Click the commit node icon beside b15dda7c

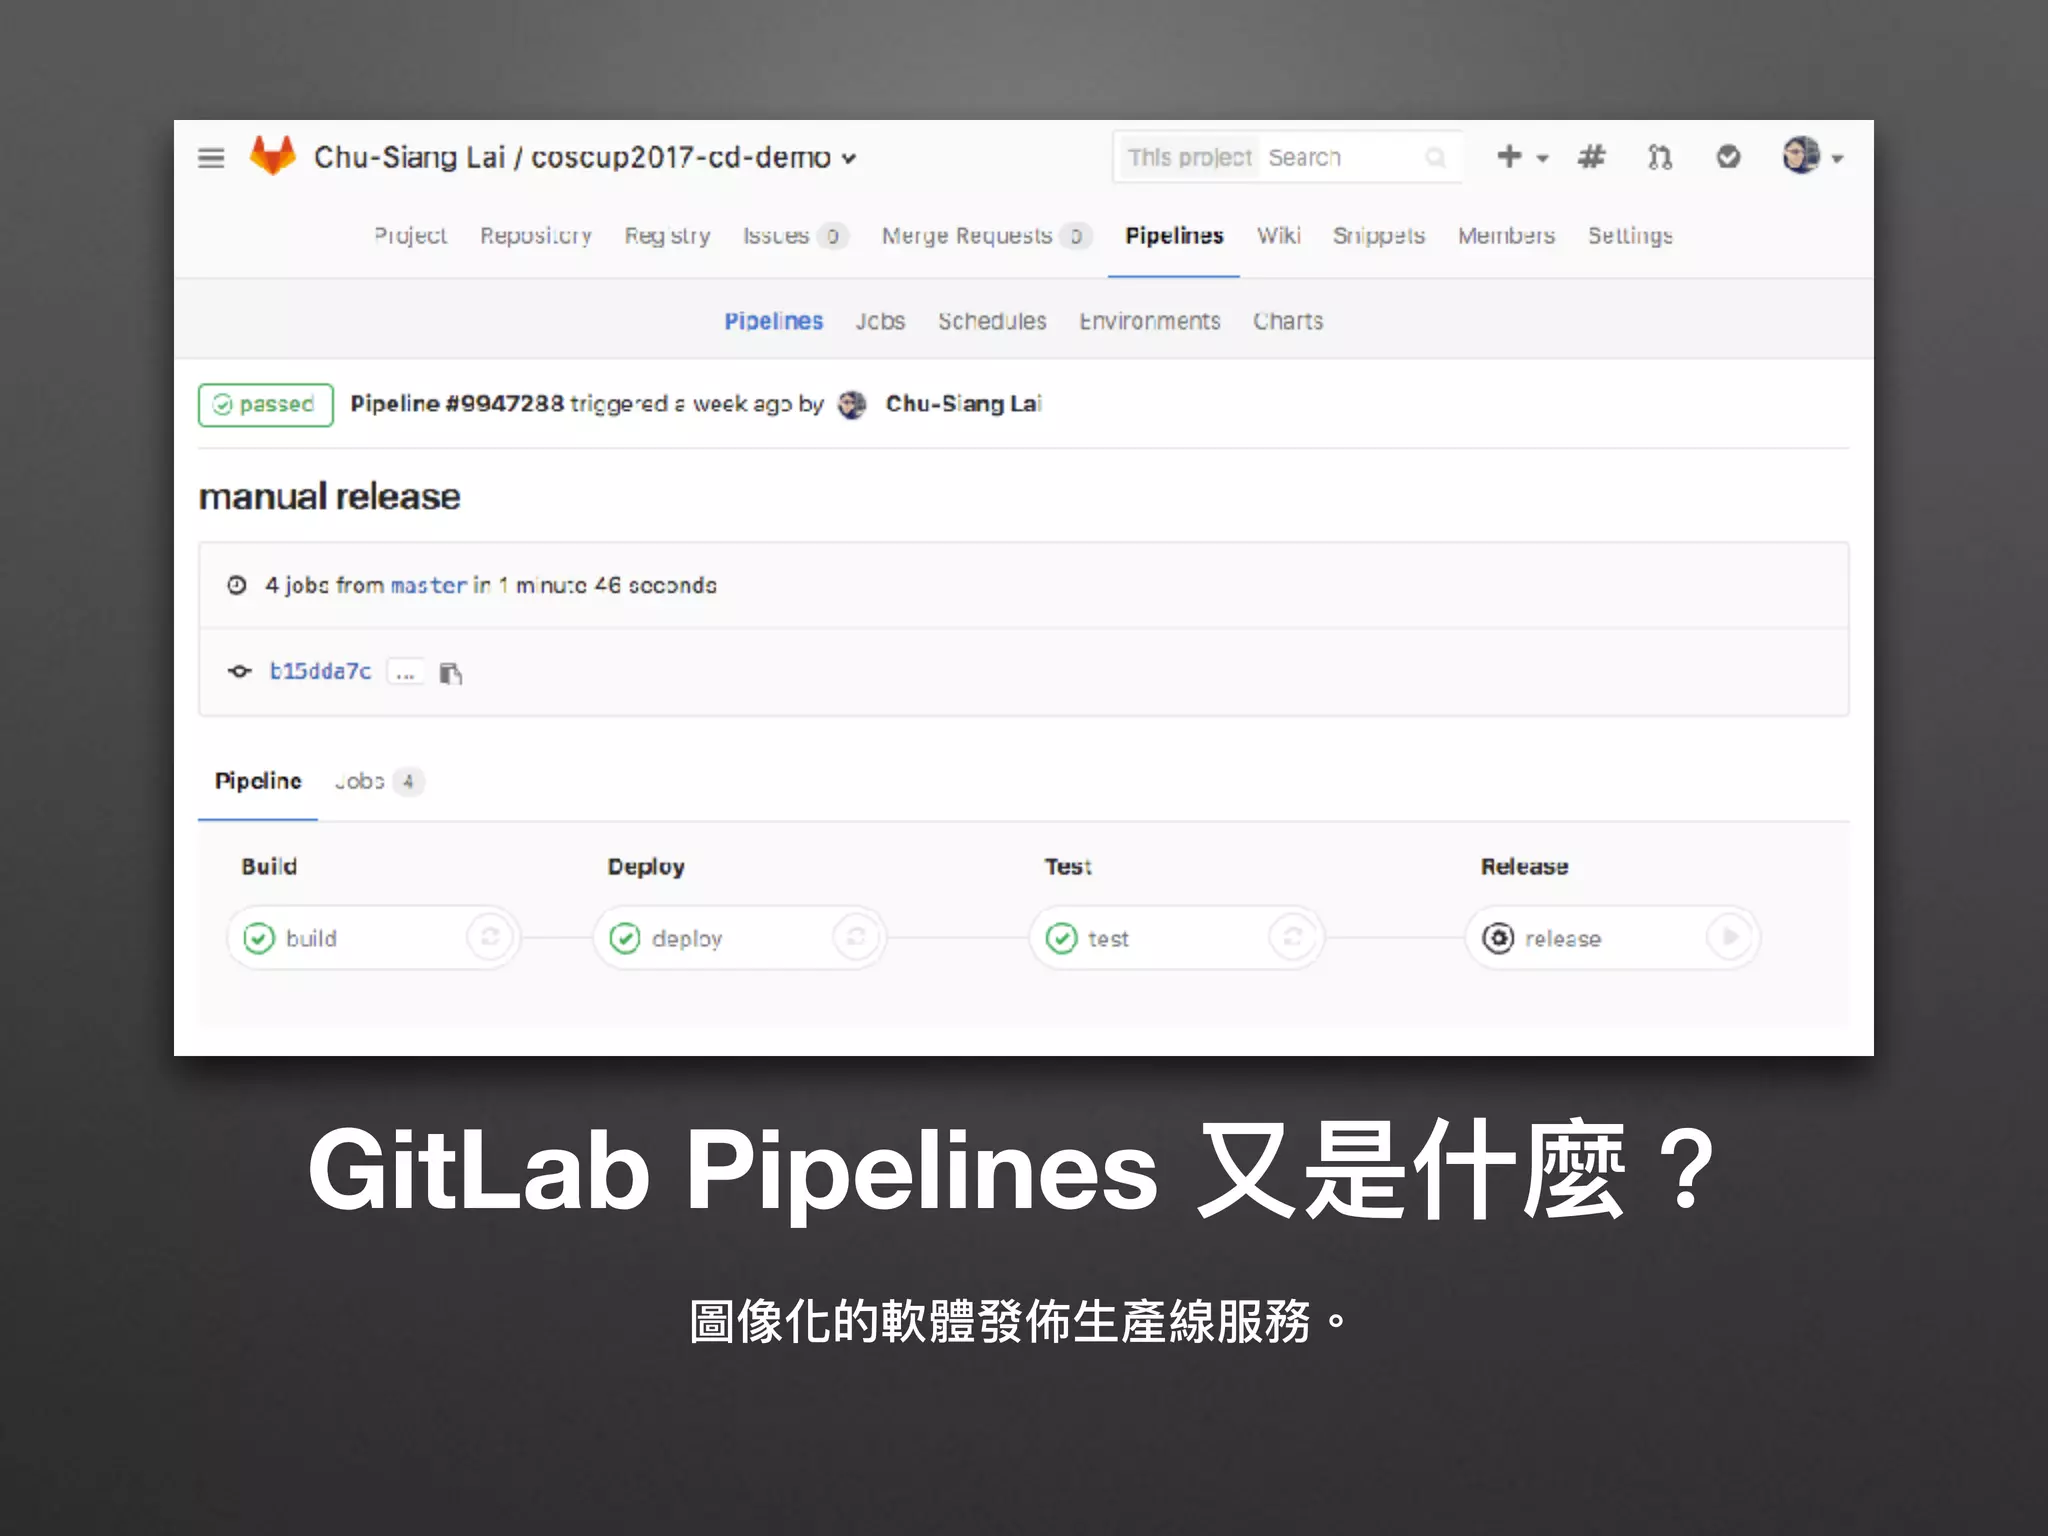[239, 671]
